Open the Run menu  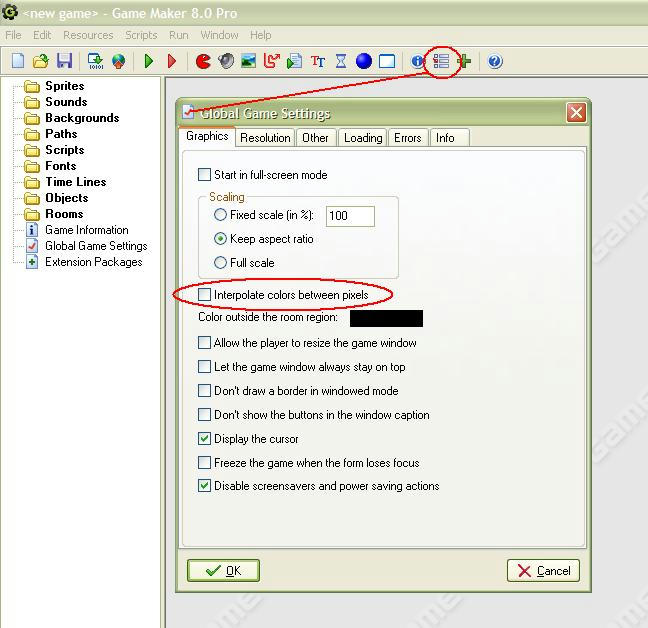179,35
